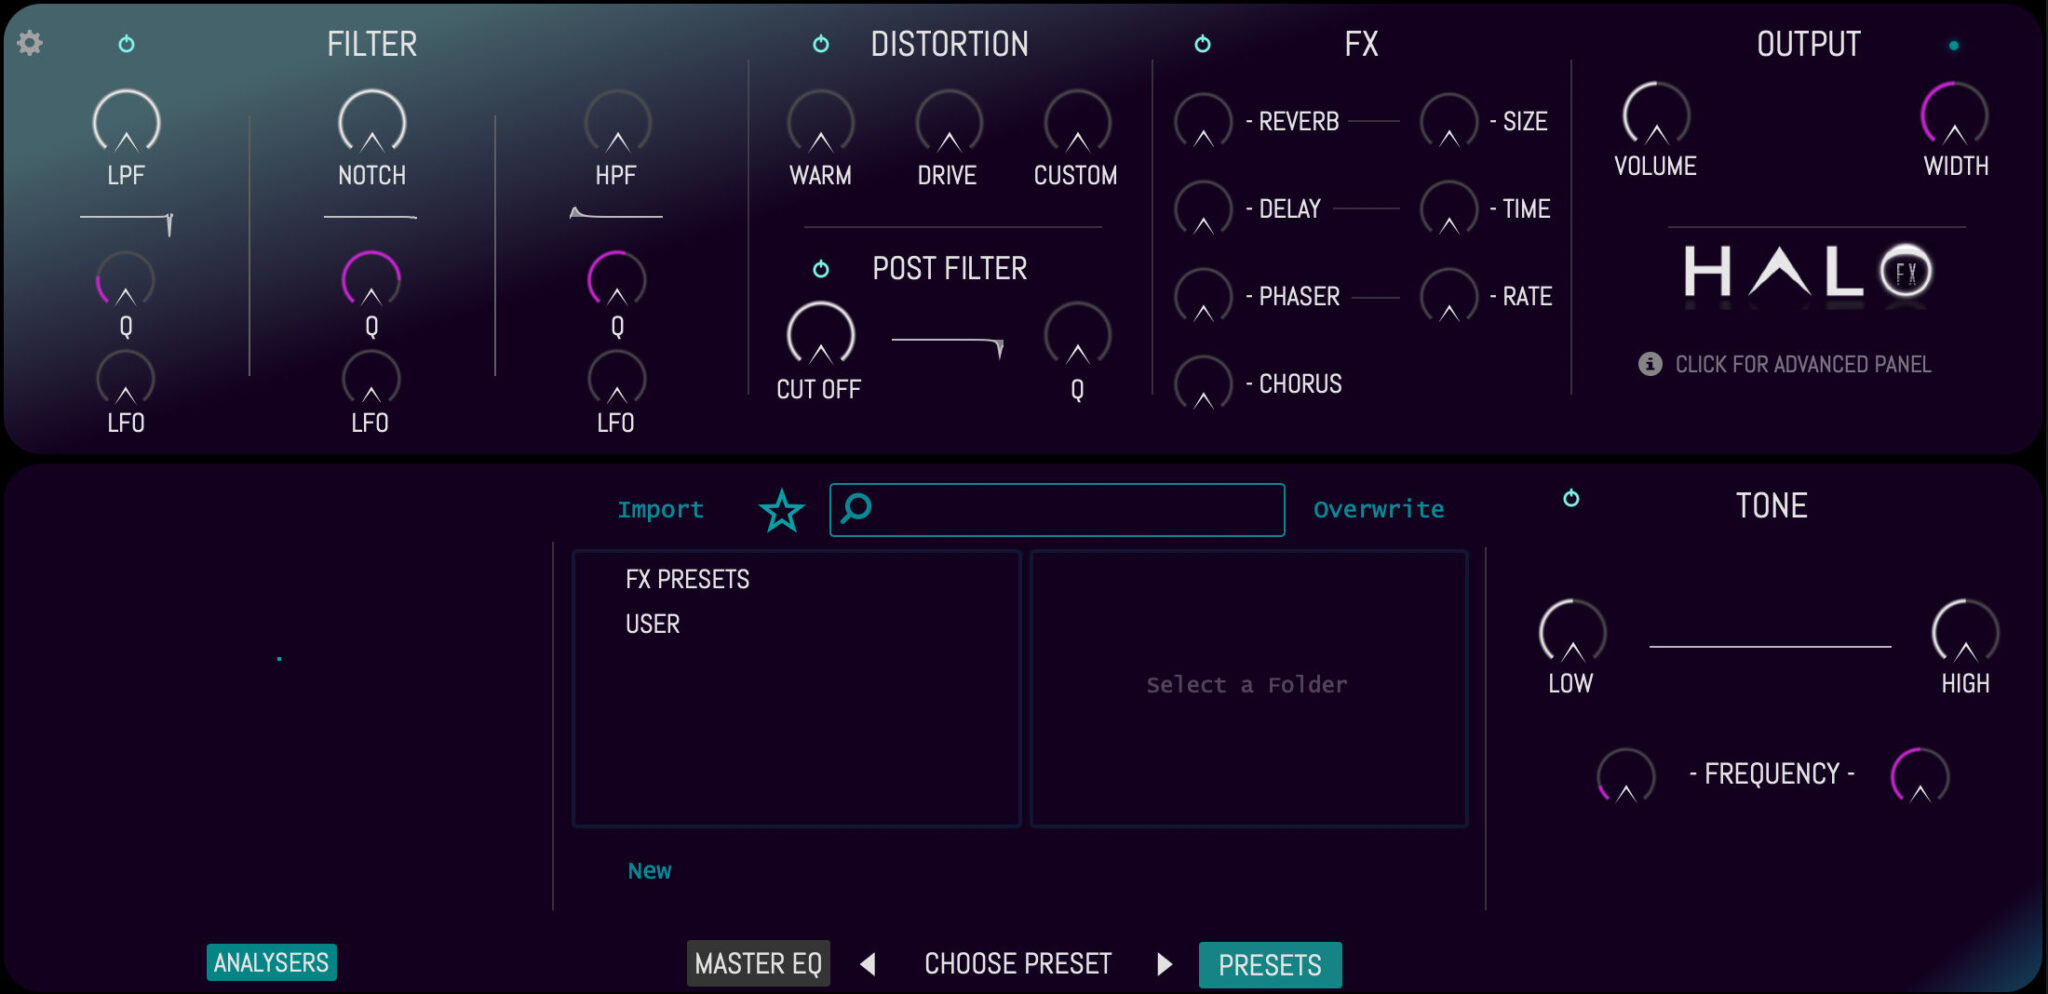The width and height of the screenshot is (2048, 994).
Task: Toggle the FX section on
Action: [x=1203, y=44]
